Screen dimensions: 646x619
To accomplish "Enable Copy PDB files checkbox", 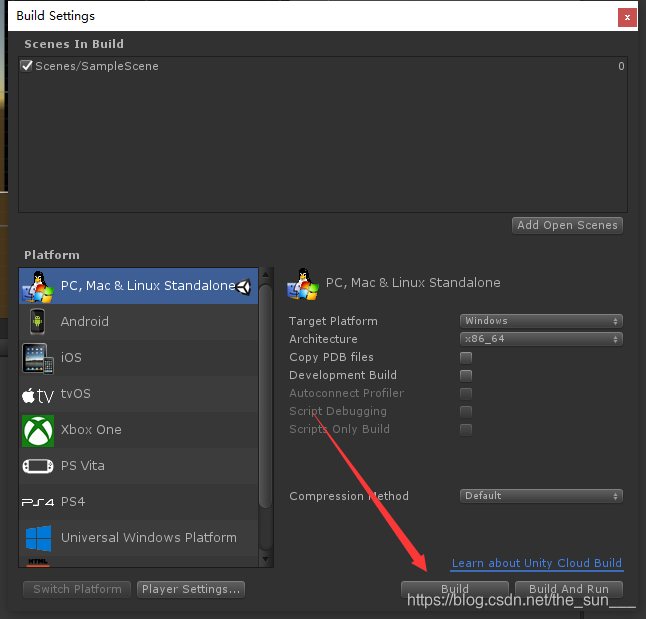I will click(466, 358).
